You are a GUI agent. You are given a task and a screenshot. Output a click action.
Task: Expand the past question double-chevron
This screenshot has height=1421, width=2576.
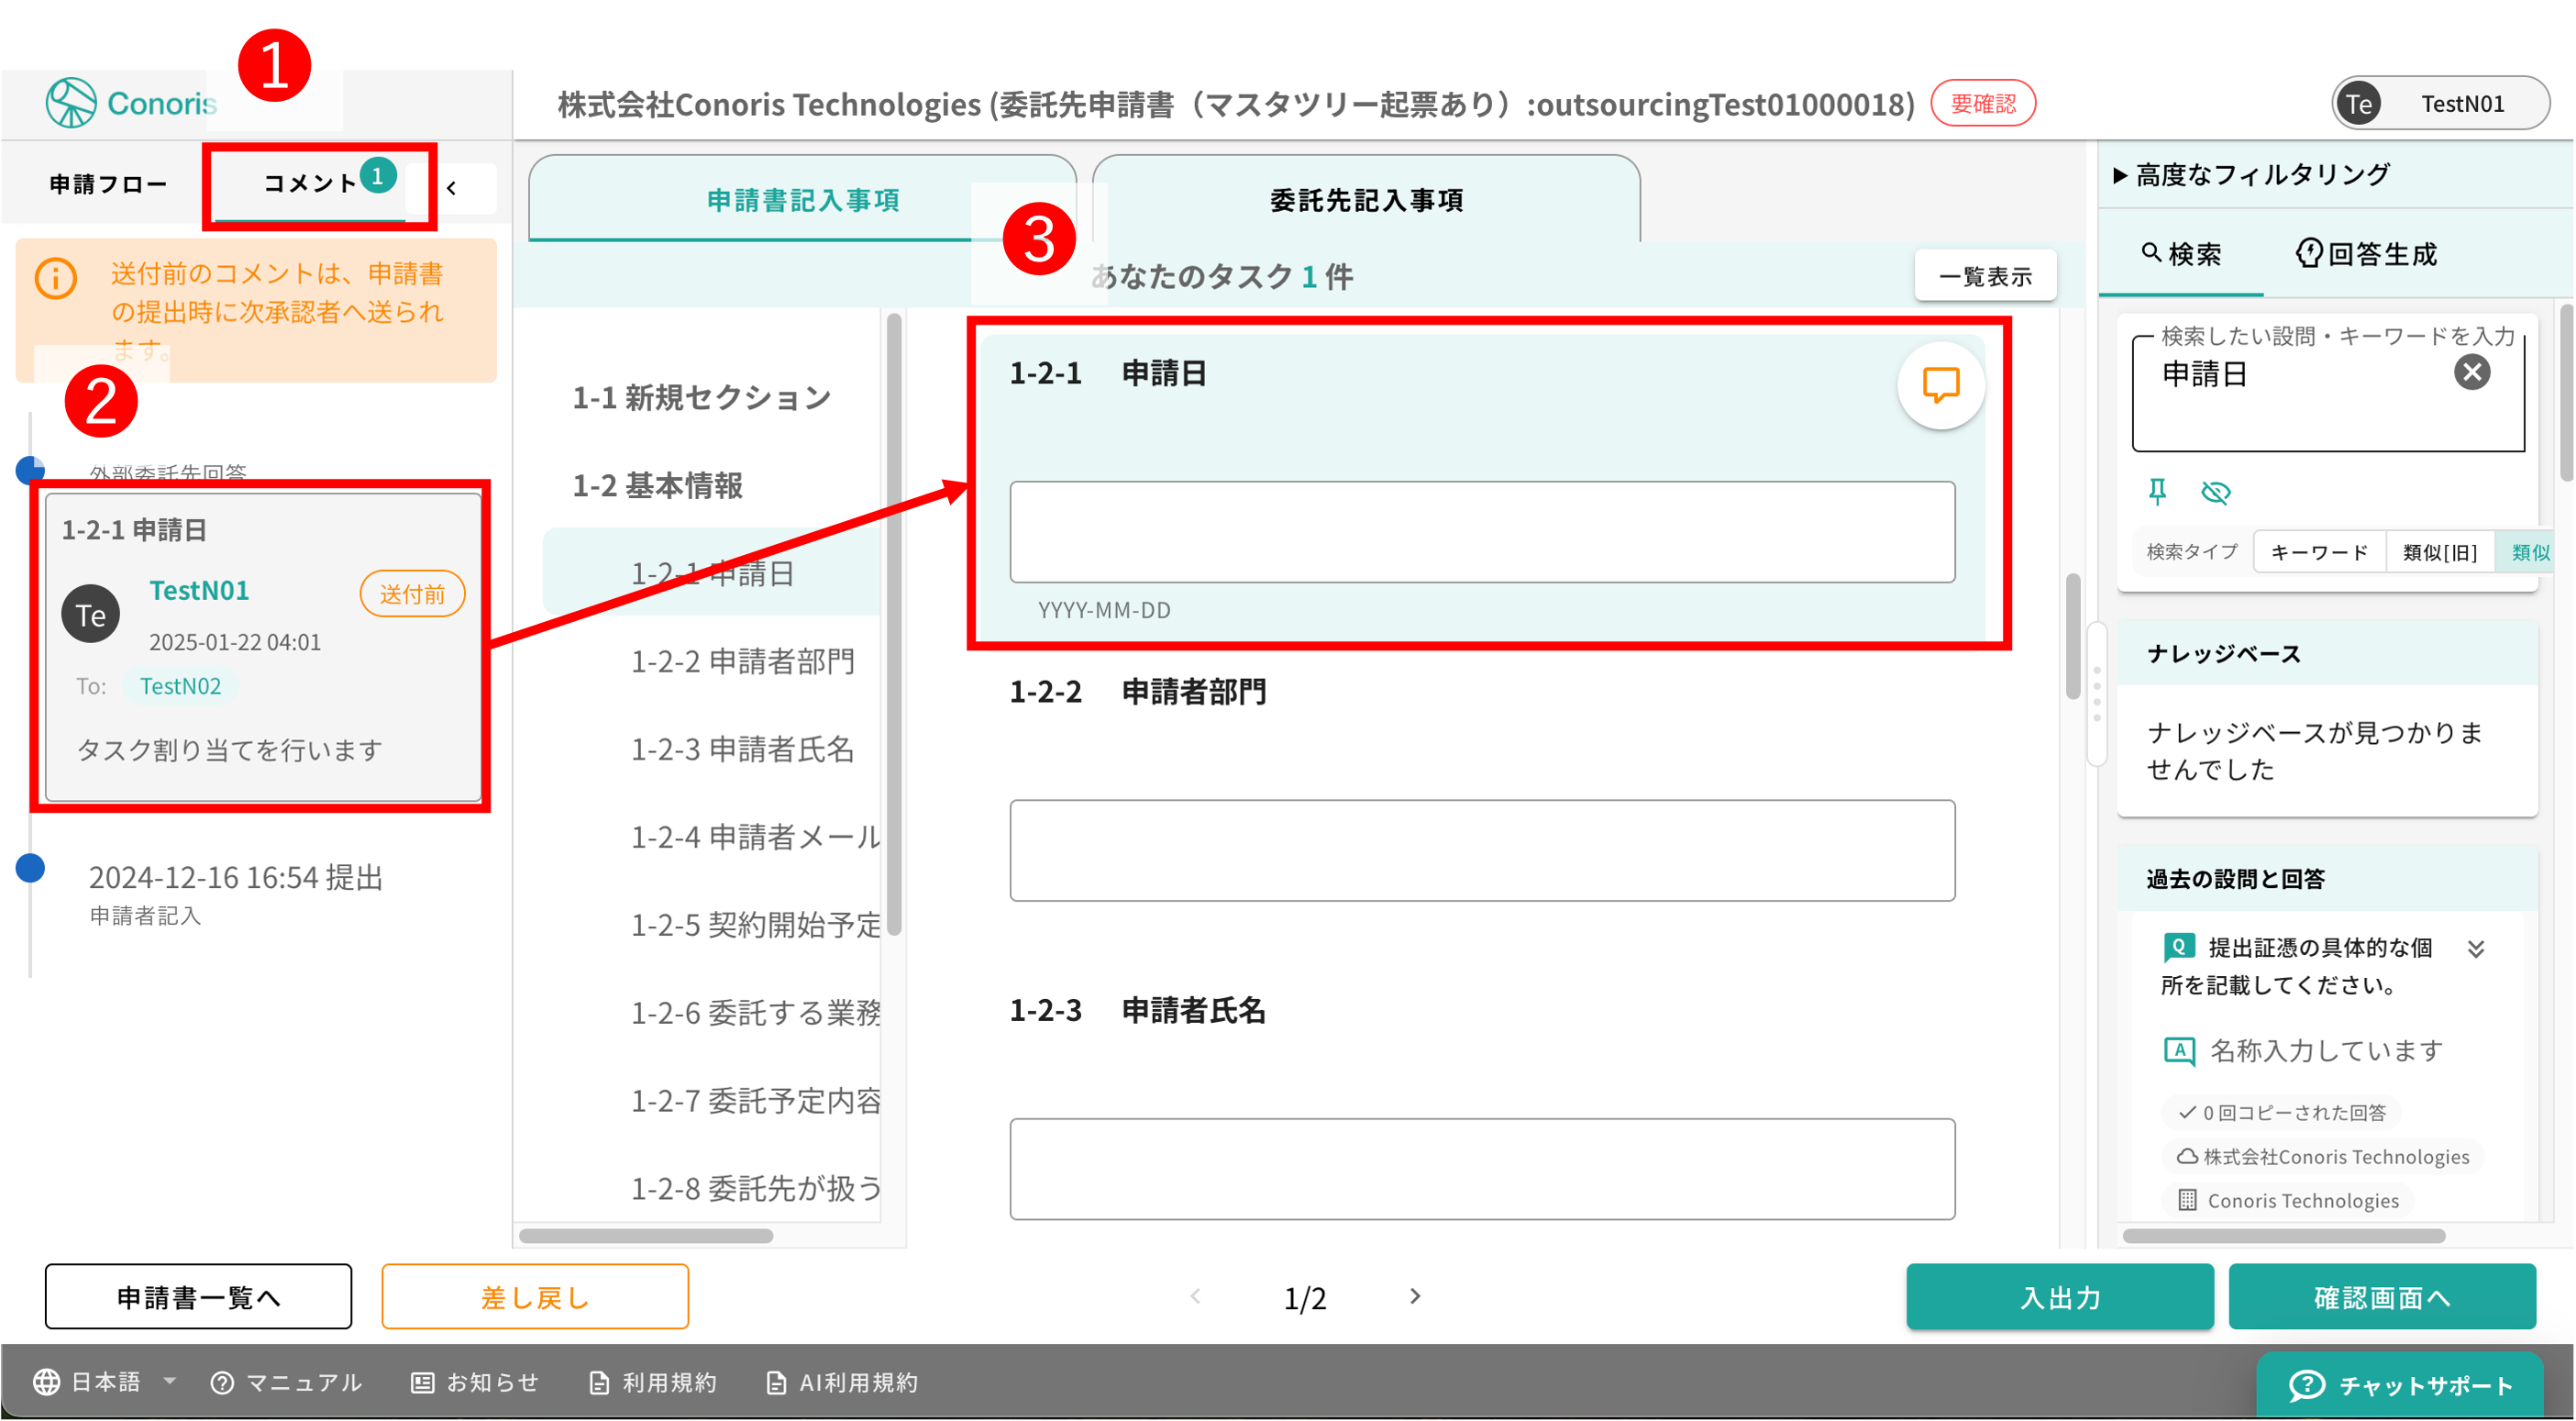[2475, 949]
